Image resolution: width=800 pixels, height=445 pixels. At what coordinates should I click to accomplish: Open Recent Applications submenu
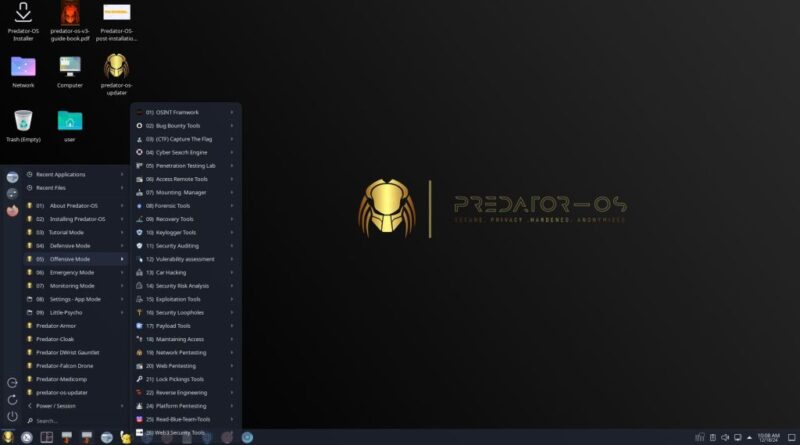point(76,175)
